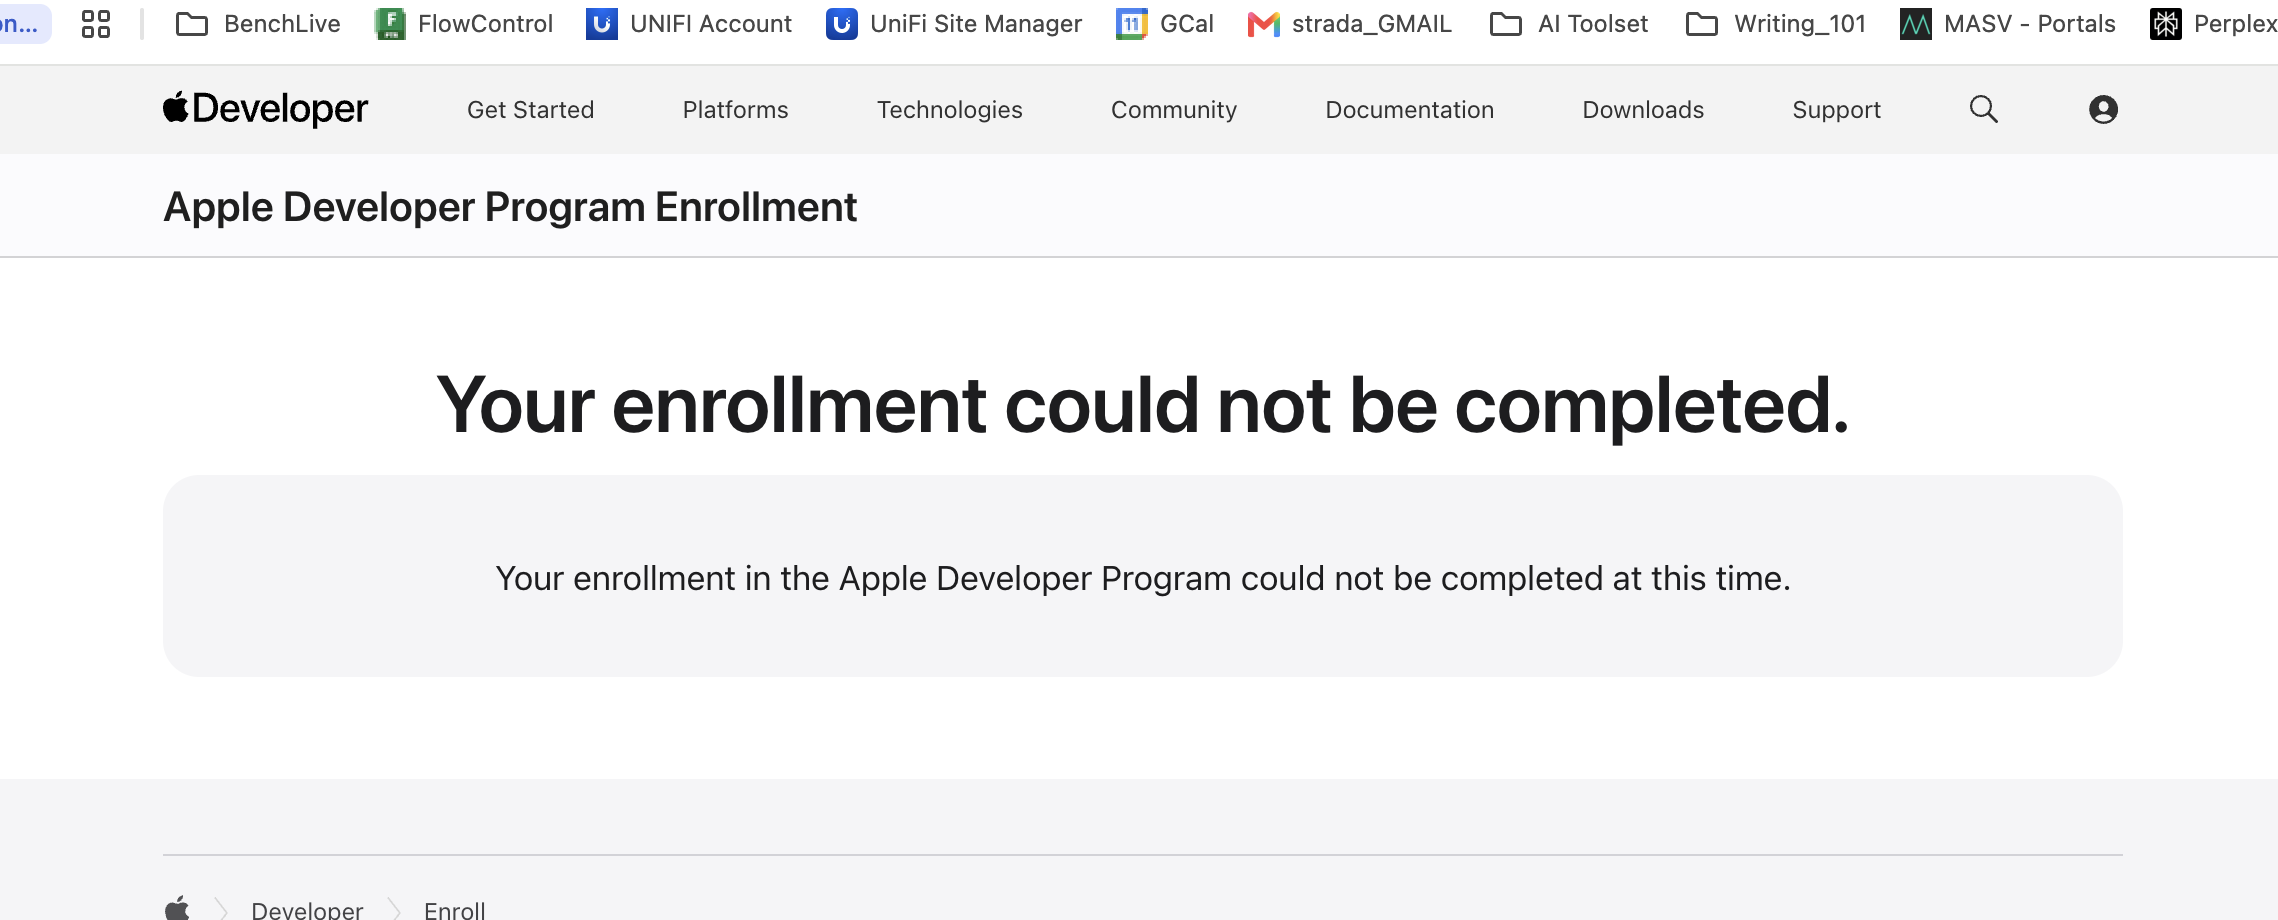This screenshot has height=920, width=2278.
Task: Open the BenchLive bookmark folder
Action: pos(258,24)
